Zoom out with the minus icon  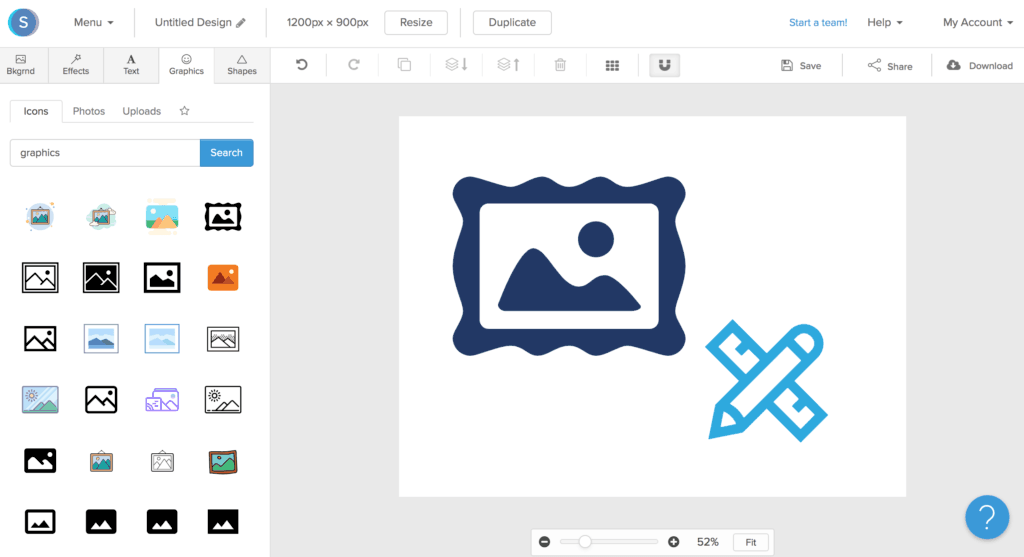pyautogui.click(x=545, y=542)
